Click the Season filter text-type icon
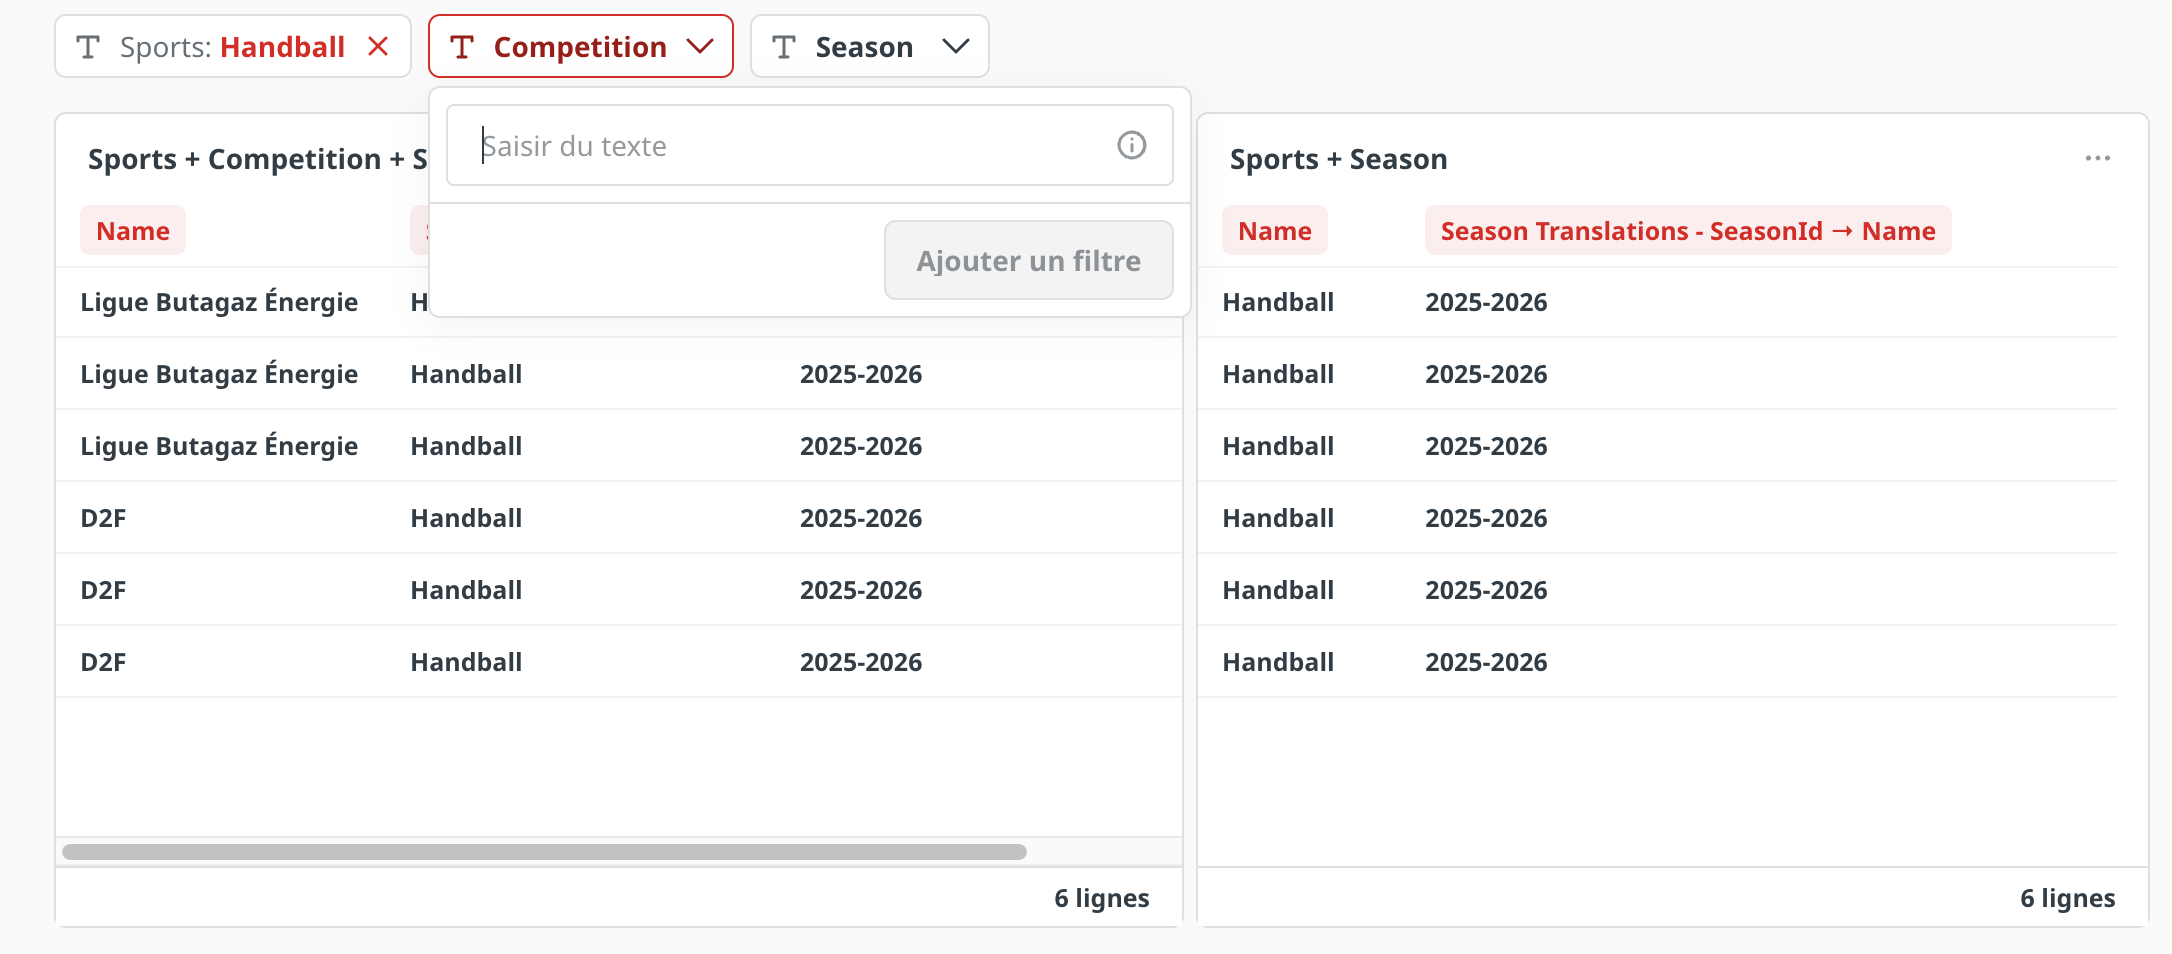Image resolution: width=2172 pixels, height=954 pixels. pos(784,47)
